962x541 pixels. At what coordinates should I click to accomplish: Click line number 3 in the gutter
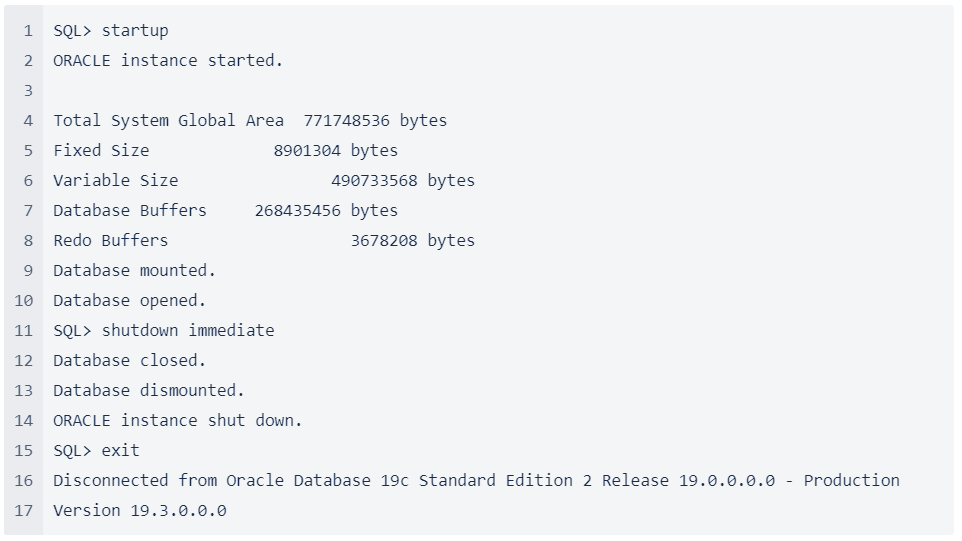(x=29, y=91)
